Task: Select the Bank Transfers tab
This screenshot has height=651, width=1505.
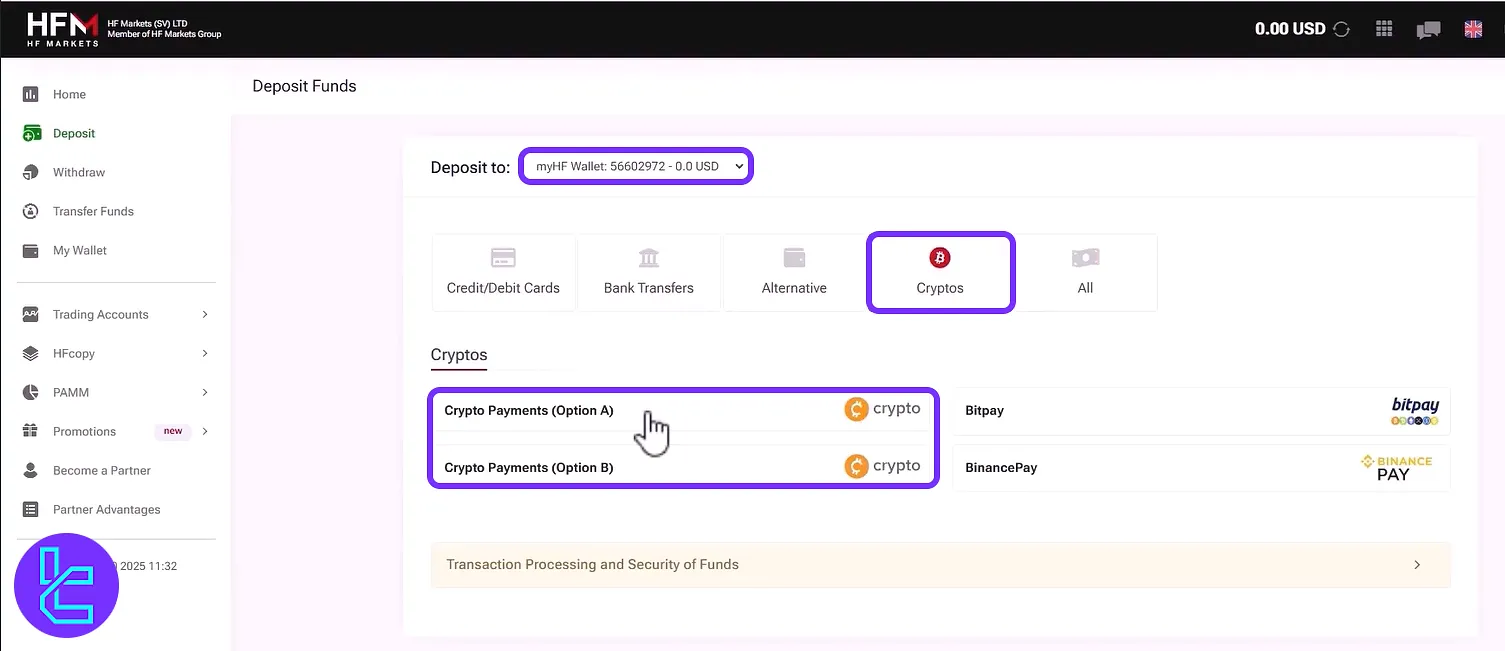Action: 649,273
